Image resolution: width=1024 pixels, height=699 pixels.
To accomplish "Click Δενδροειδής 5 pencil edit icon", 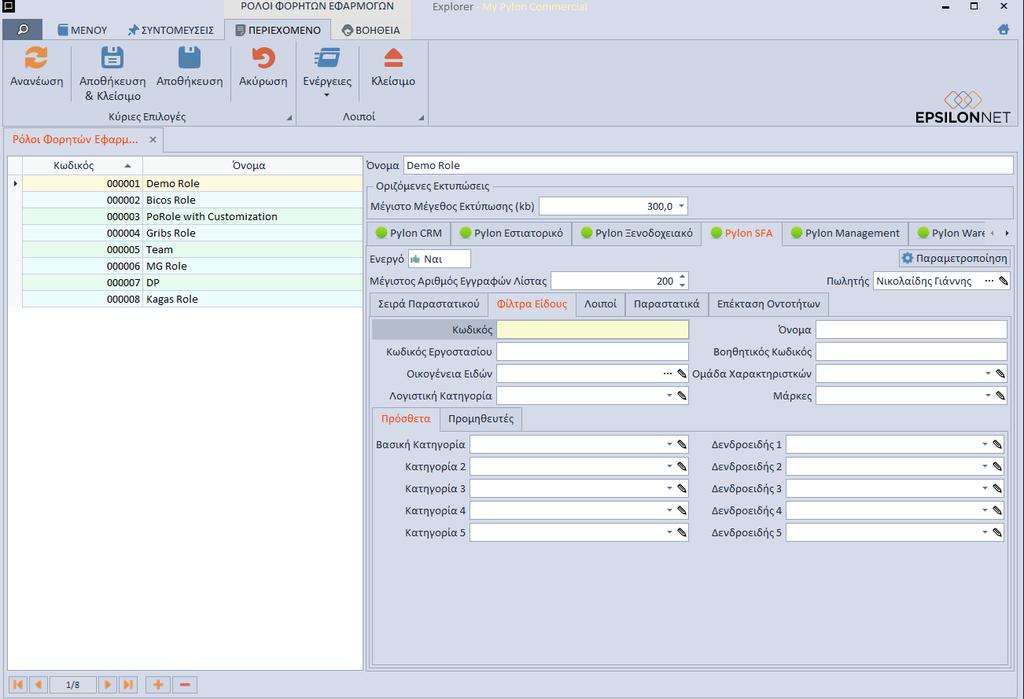I will 997,532.
